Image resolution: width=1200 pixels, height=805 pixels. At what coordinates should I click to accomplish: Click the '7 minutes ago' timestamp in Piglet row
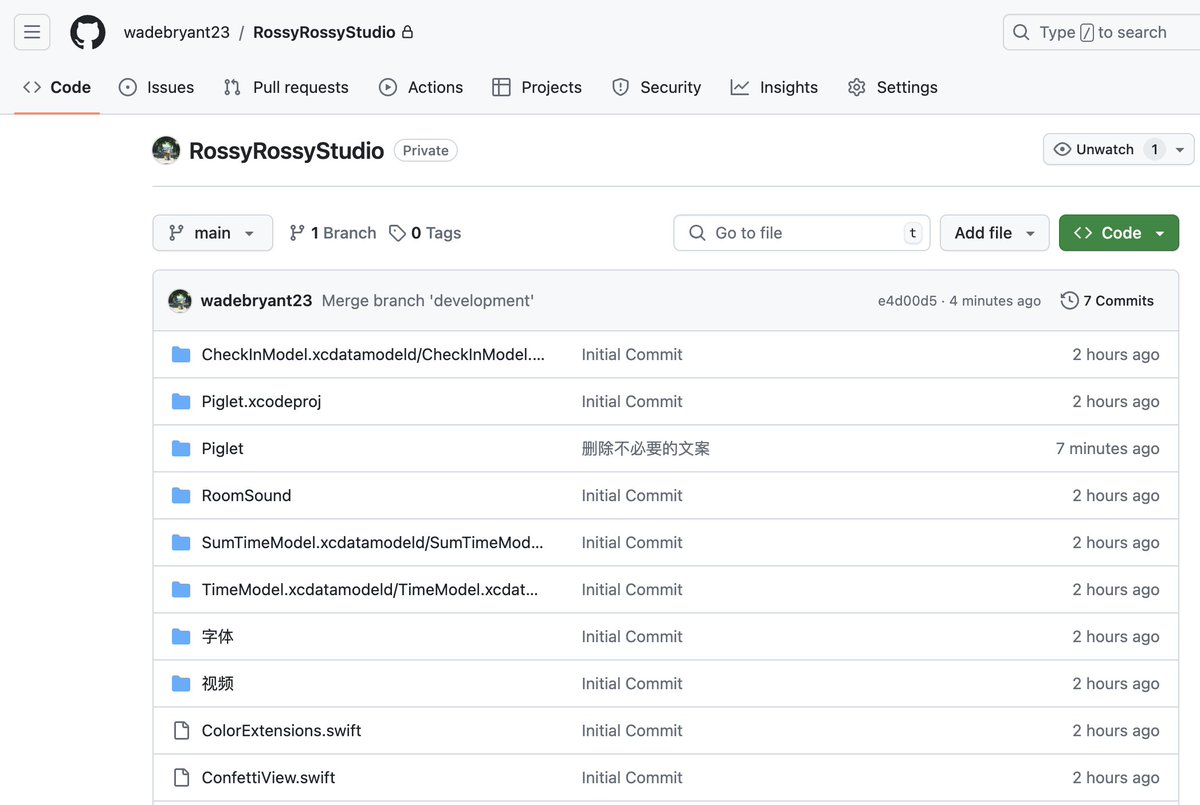(x=1107, y=448)
